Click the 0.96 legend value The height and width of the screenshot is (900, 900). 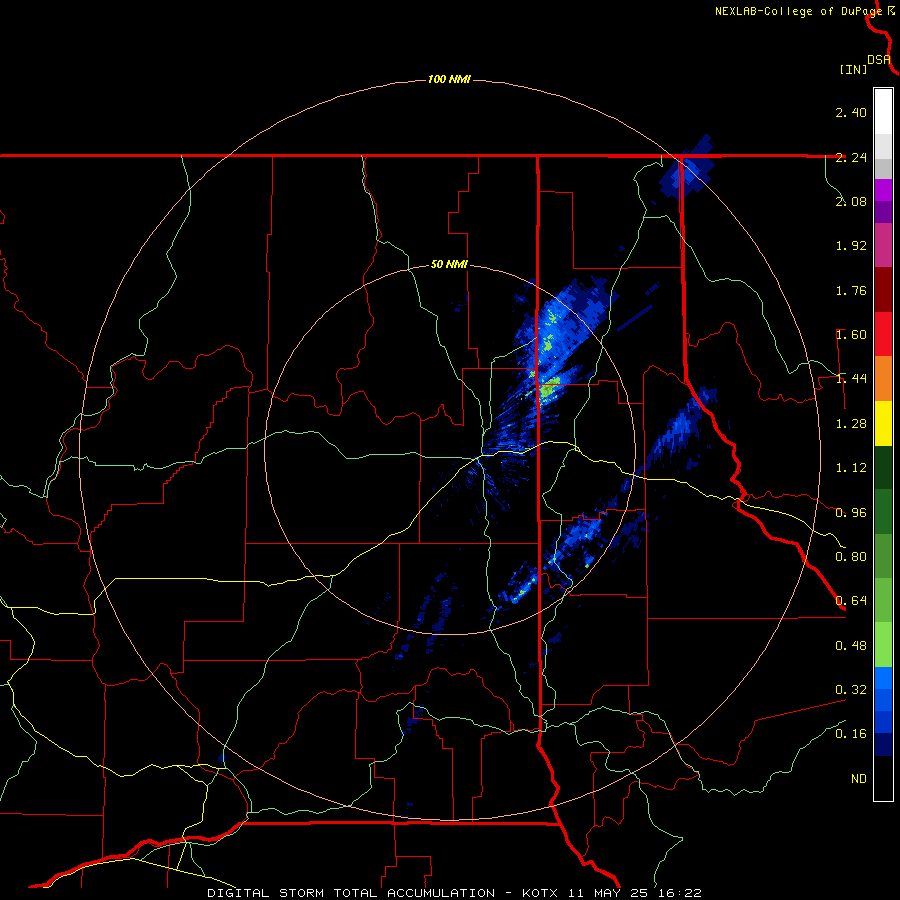pyautogui.click(x=851, y=513)
